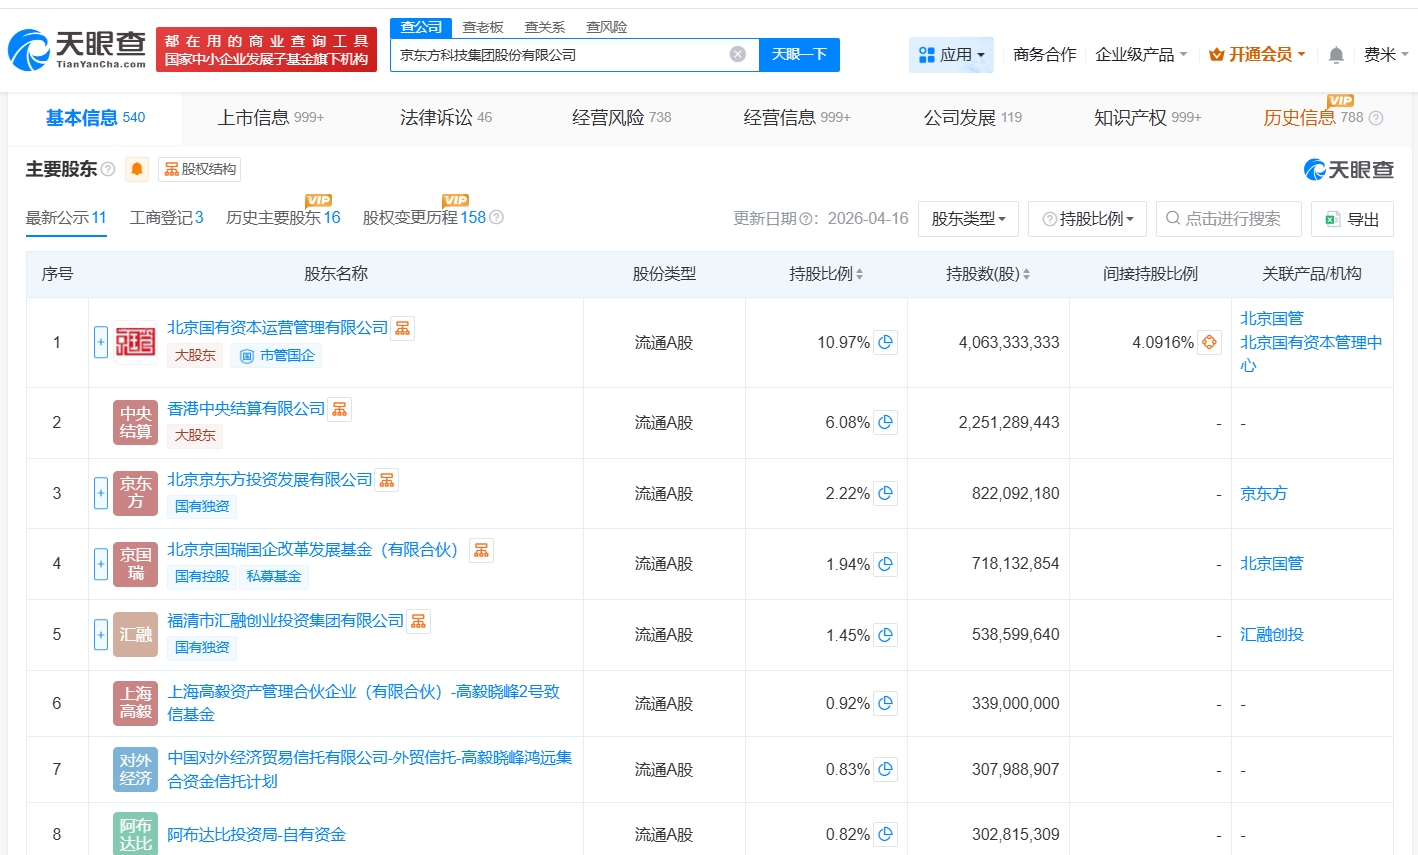Expand row 5 福清市汇融创业投资集团

tap(101, 634)
